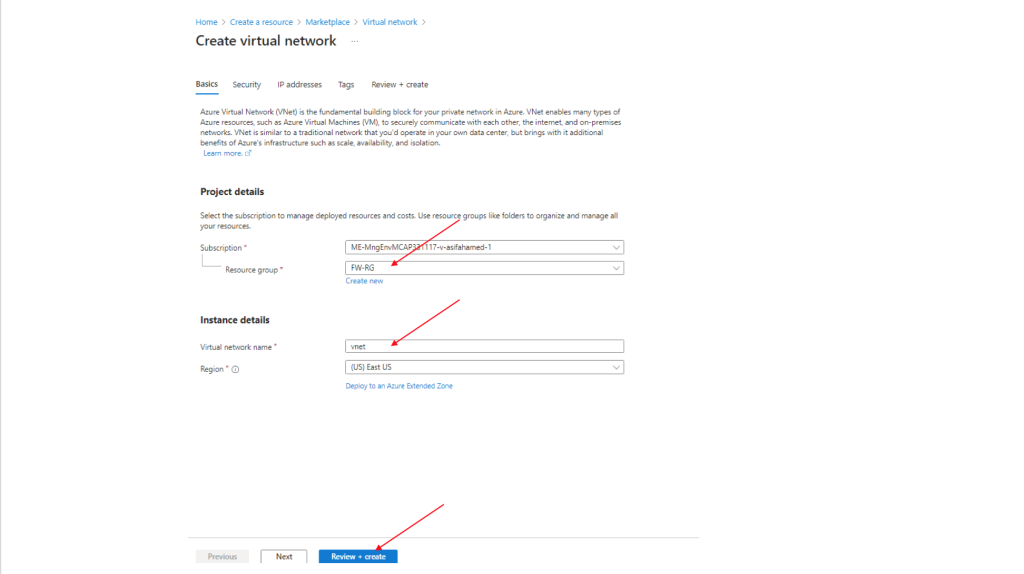The width and height of the screenshot is (1024, 574).
Task: Expand the Region dropdown showing East US
Action: click(x=484, y=368)
